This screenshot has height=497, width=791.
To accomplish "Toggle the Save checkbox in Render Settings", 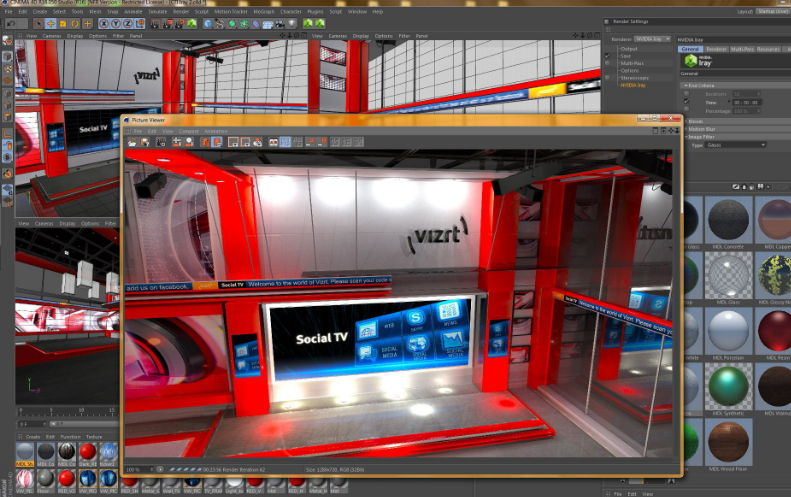I will pos(607,56).
